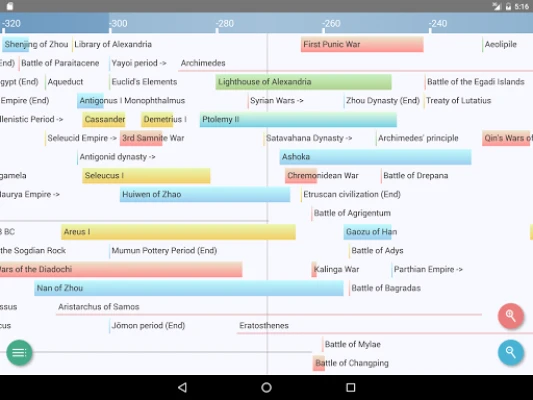Tap the Android back navigation icon

point(183,387)
